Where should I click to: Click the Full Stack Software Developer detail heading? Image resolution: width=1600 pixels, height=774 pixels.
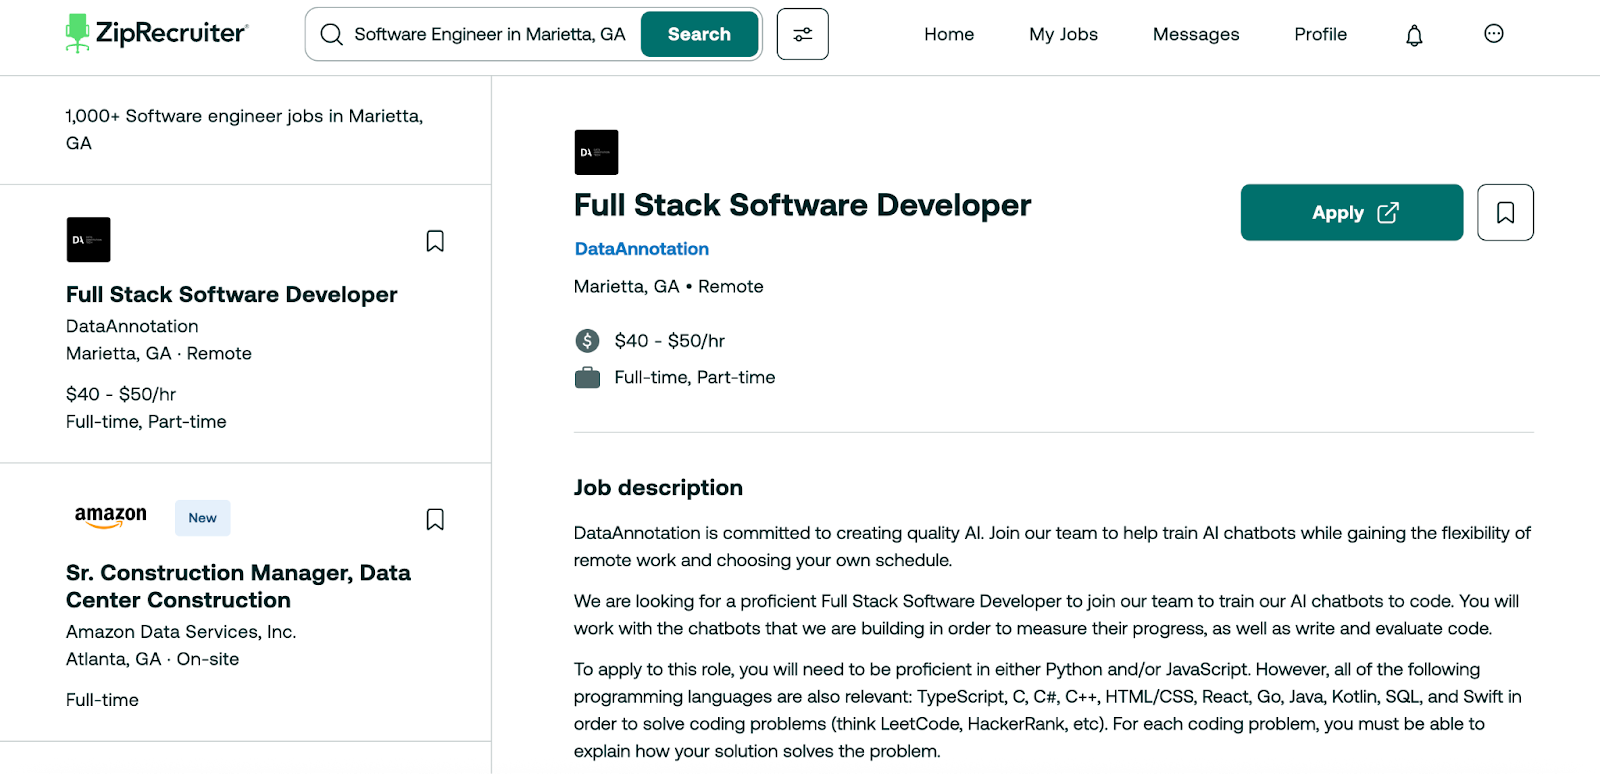[802, 205]
